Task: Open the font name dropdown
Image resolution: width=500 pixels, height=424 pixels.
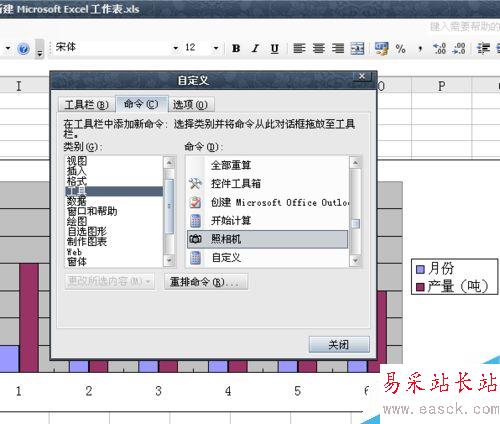Action: [176, 48]
